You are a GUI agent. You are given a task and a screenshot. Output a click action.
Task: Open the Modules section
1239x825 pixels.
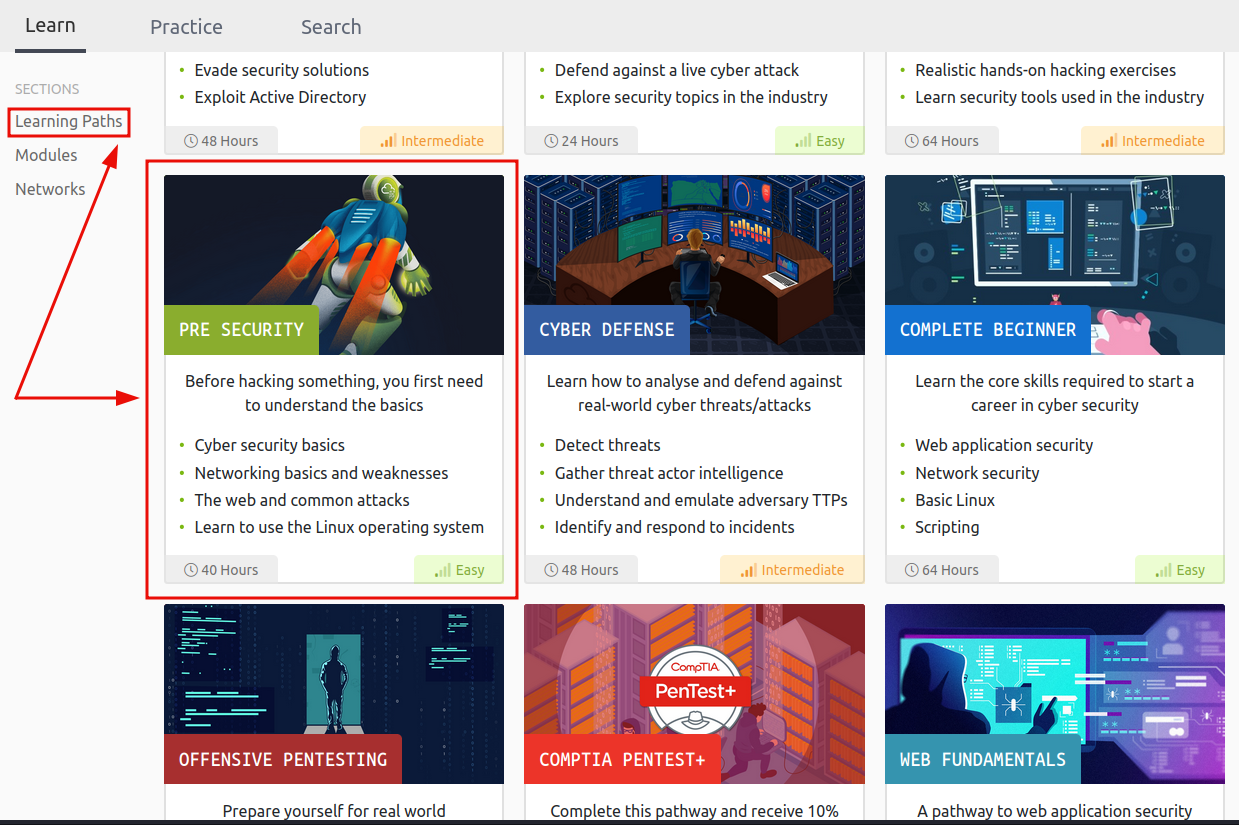(46, 155)
